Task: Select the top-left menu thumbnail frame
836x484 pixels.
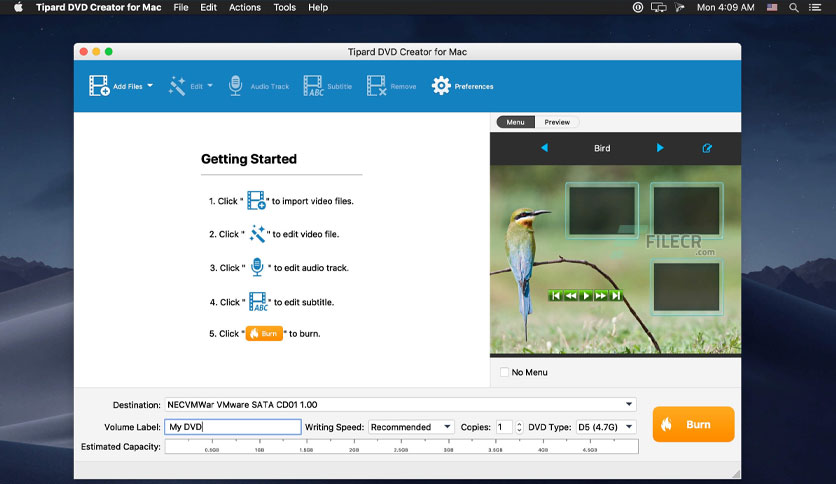Action: click(602, 211)
